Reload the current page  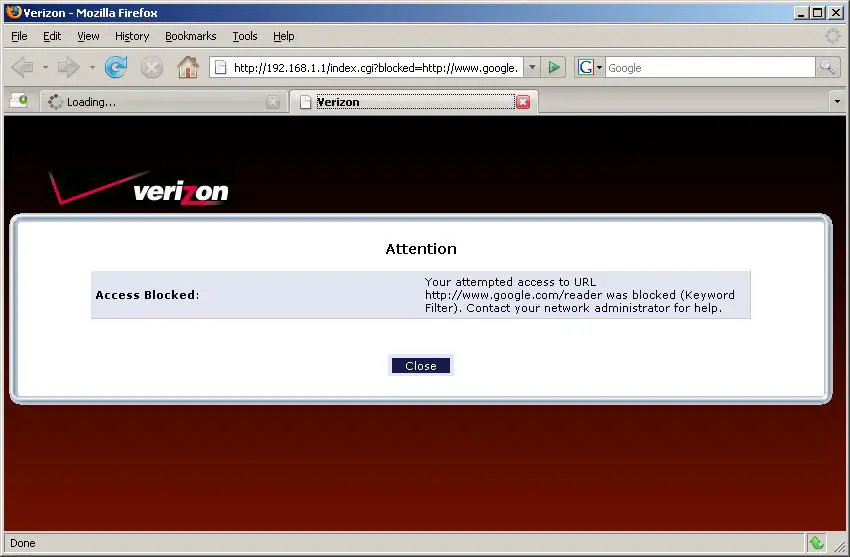(x=116, y=68)
